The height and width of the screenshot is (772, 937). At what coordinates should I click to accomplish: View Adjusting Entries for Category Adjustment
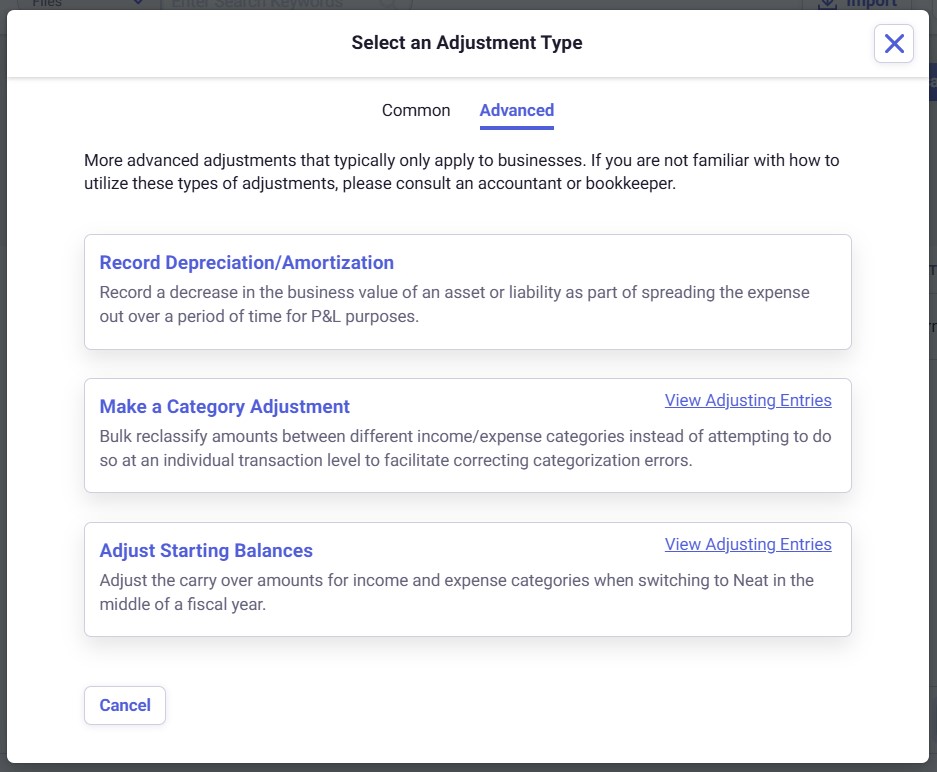[747, 401]
